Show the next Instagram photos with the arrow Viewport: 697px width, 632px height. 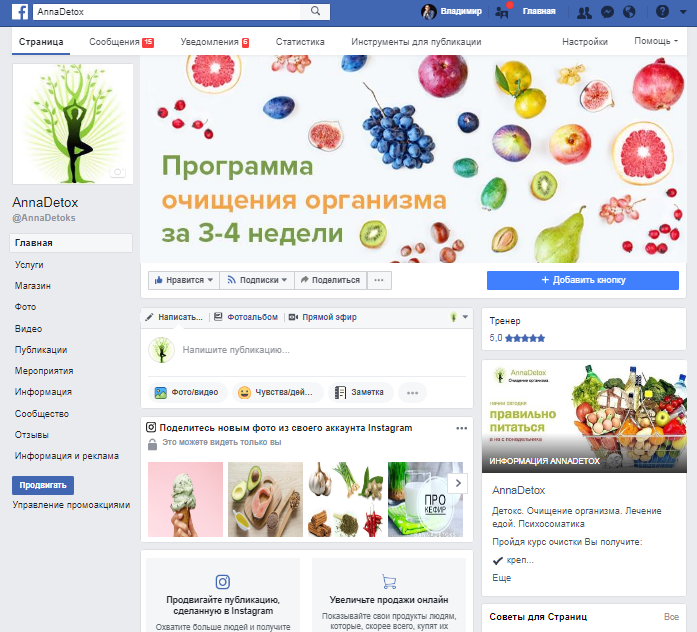tap(458, 483)
